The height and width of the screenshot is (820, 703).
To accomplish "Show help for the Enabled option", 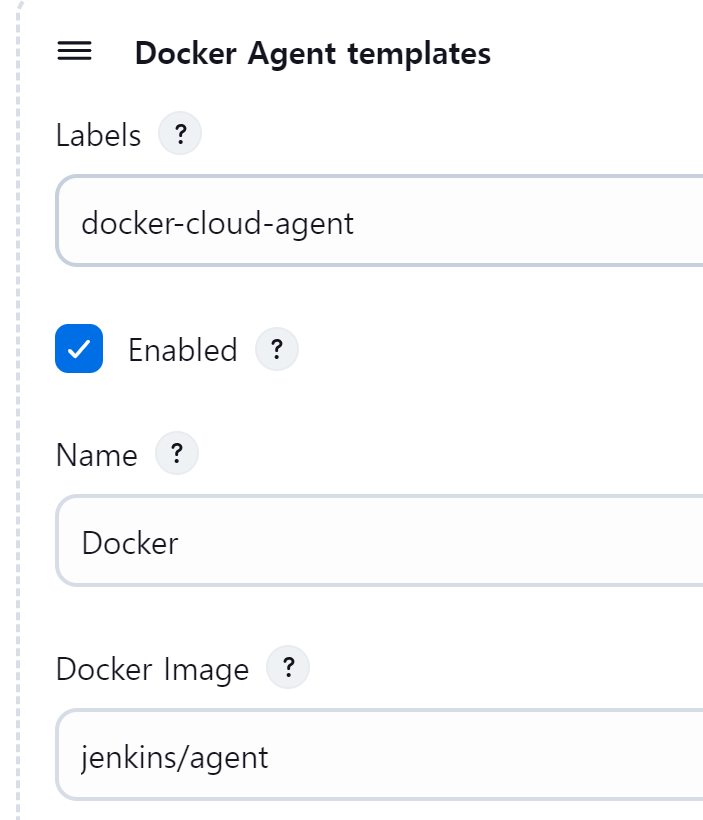I will point(277,349).
